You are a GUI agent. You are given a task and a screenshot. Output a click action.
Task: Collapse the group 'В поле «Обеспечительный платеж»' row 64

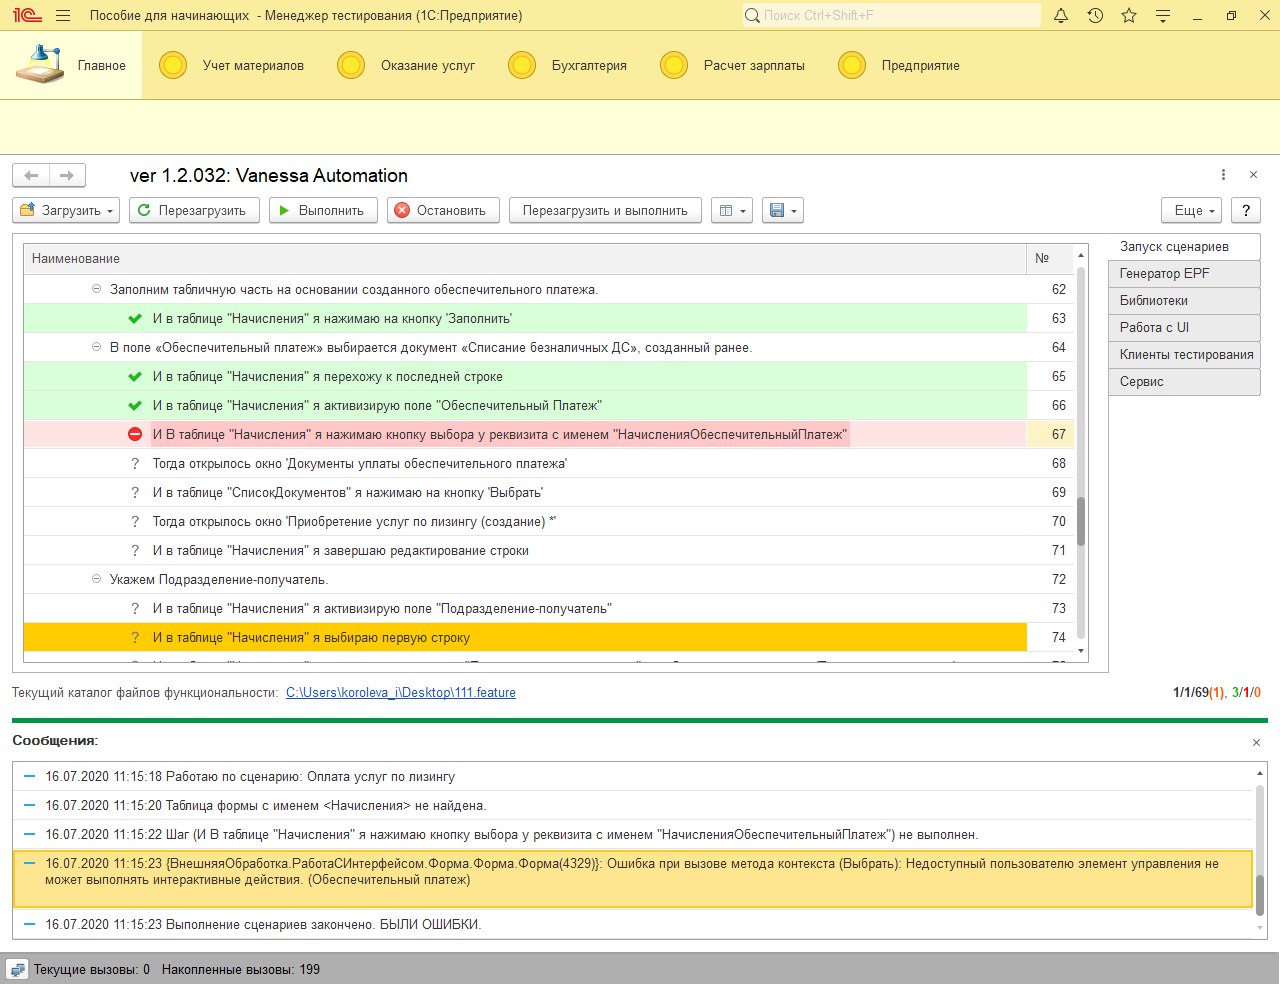(97, 347)
